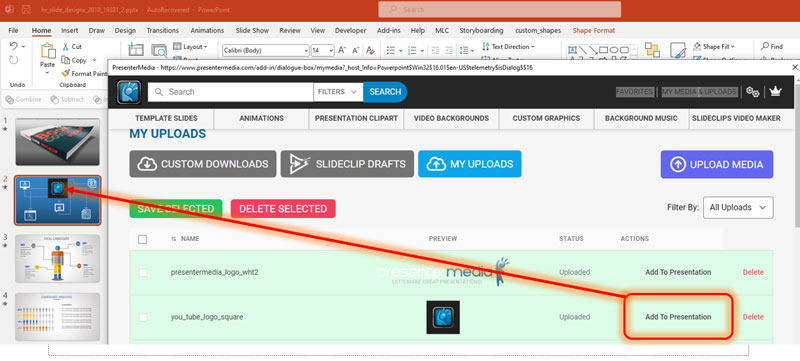Select slide 3 thumbnail in slide panel
800x361 pixels.
pos(58,259)
